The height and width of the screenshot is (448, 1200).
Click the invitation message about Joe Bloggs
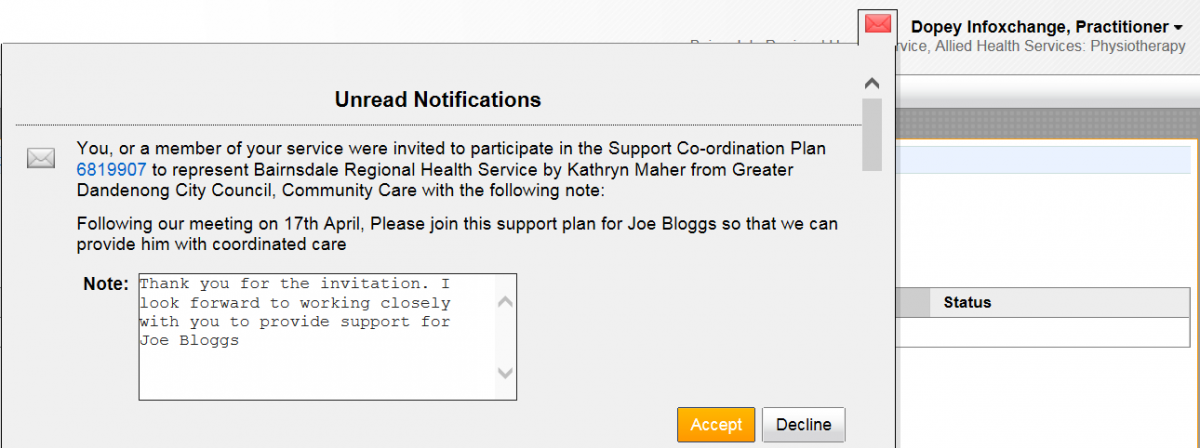[x=457, y=234]
